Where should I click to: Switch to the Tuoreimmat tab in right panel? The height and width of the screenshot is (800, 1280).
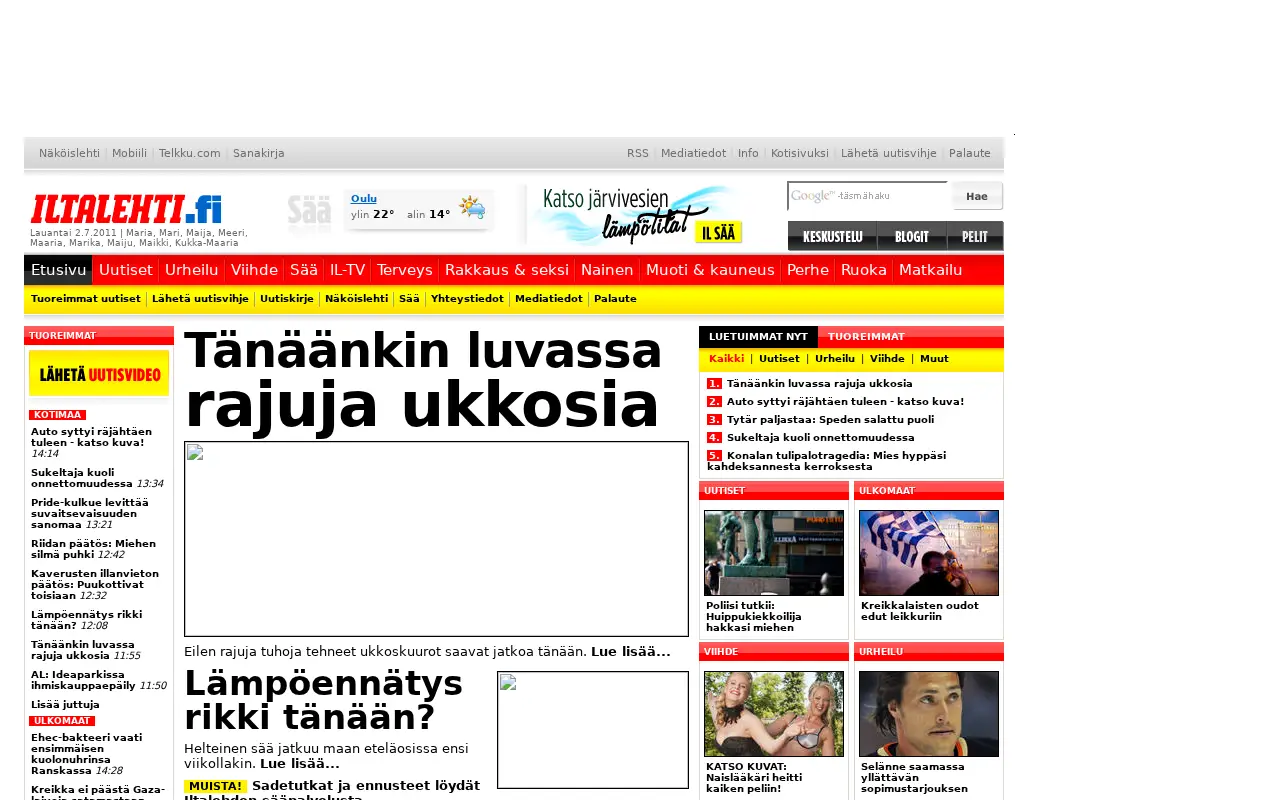(866, 337)
